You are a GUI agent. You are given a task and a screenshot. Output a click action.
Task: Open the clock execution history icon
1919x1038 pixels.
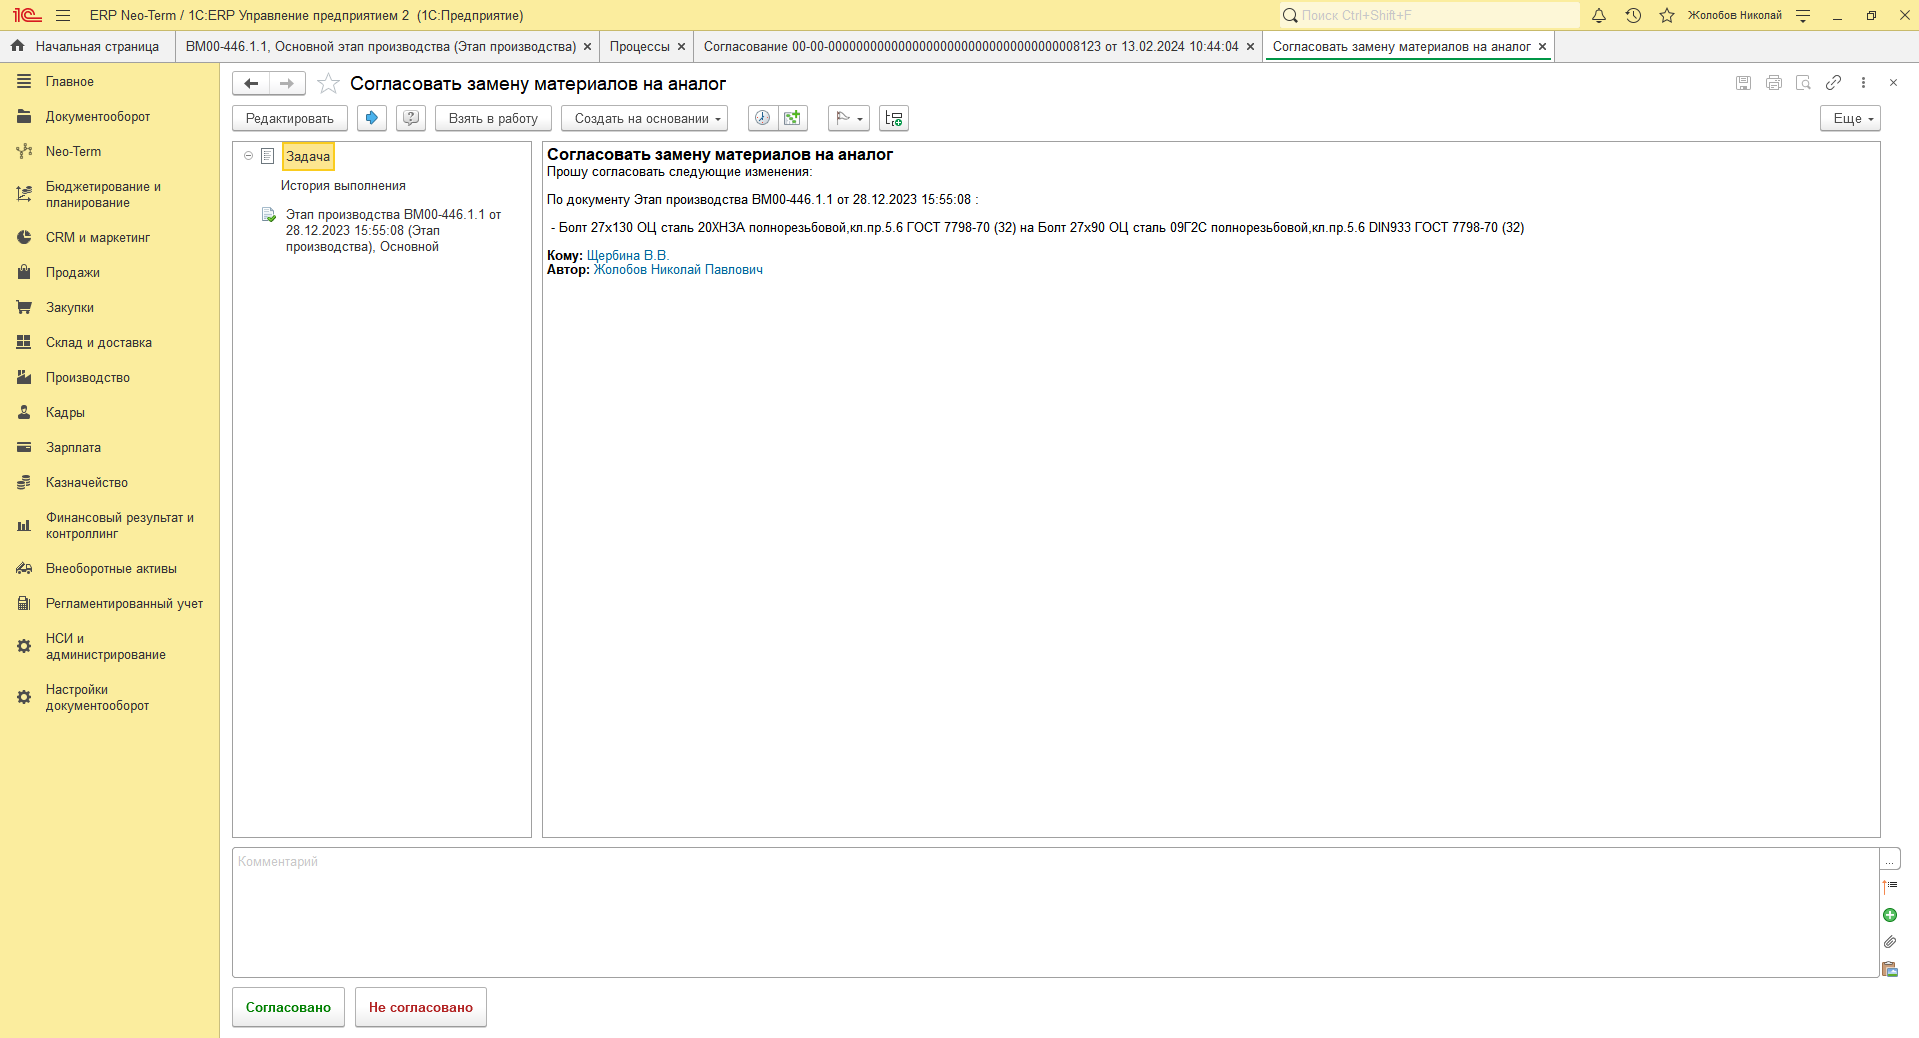coord(762,118)
